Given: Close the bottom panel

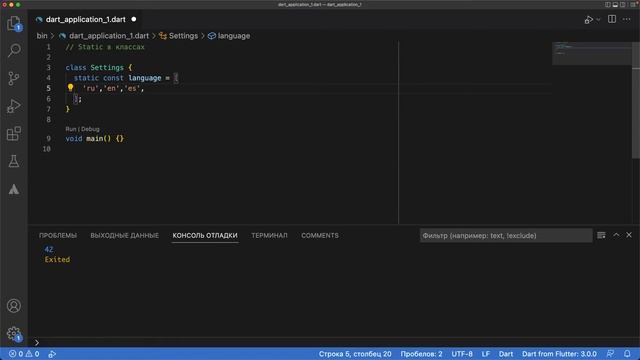Looking at the screenshot, I should point(629,235).
